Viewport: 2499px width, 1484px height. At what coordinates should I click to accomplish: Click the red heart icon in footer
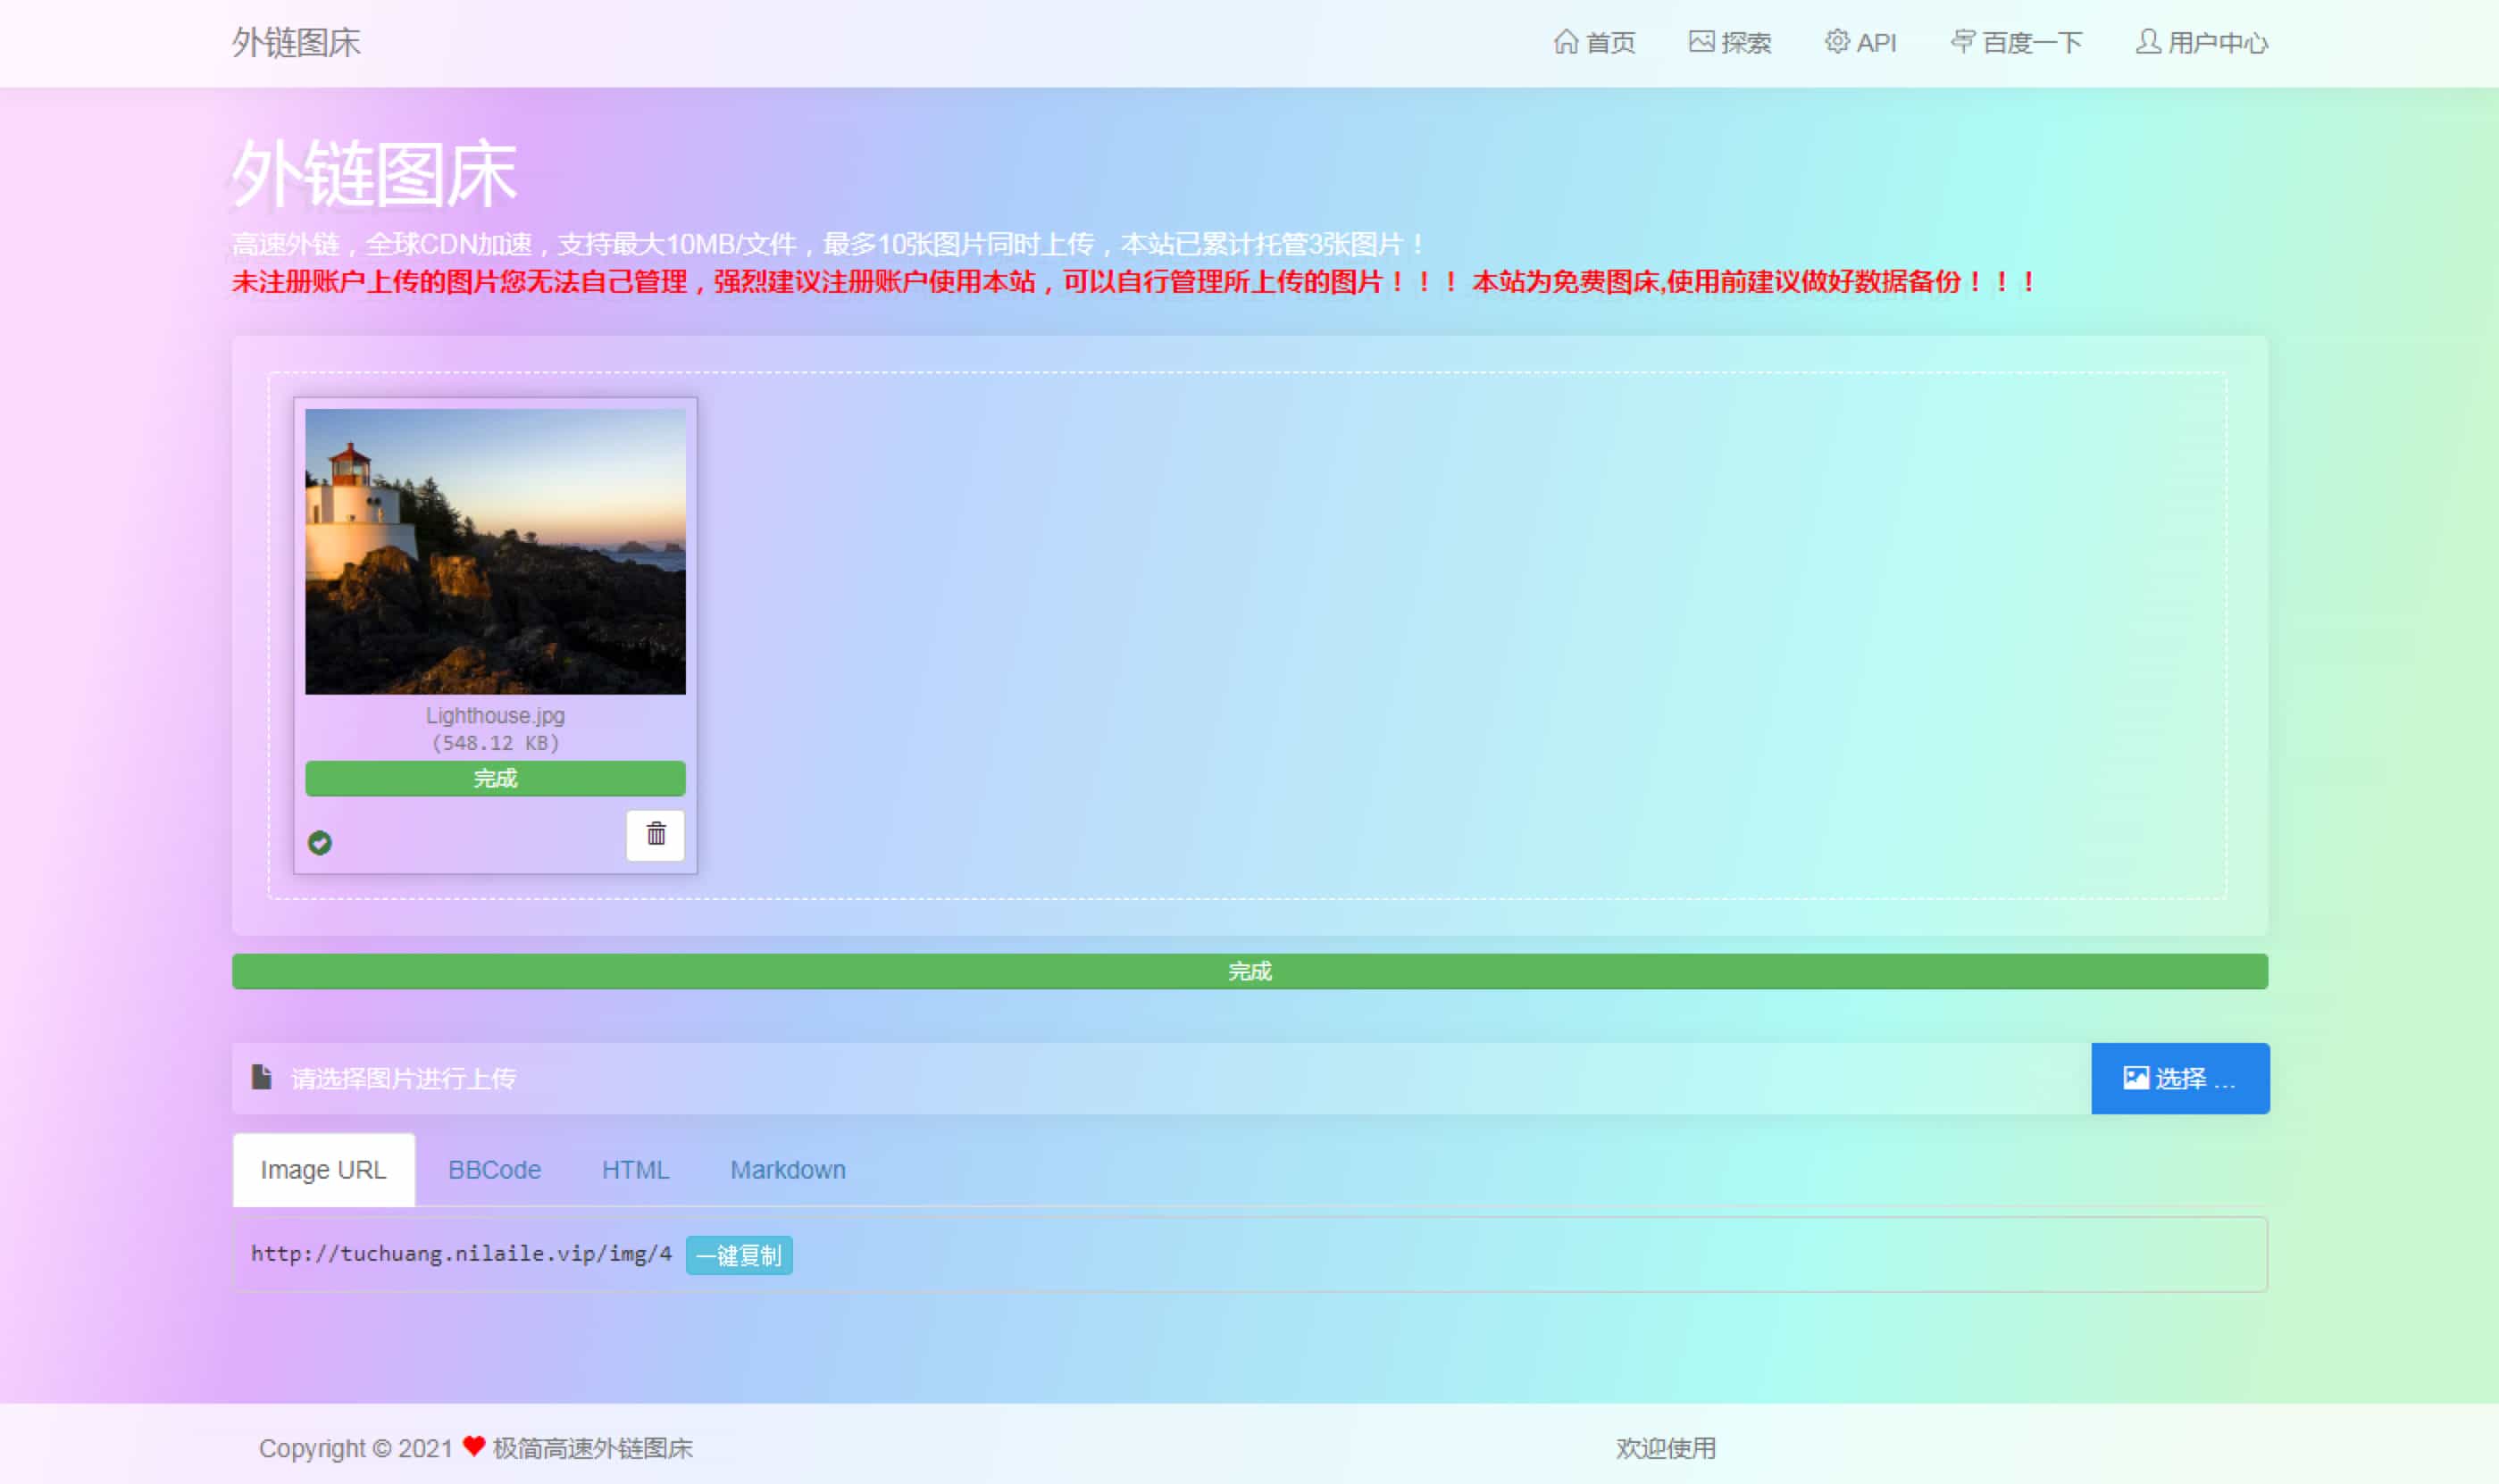click(474, 1446)
